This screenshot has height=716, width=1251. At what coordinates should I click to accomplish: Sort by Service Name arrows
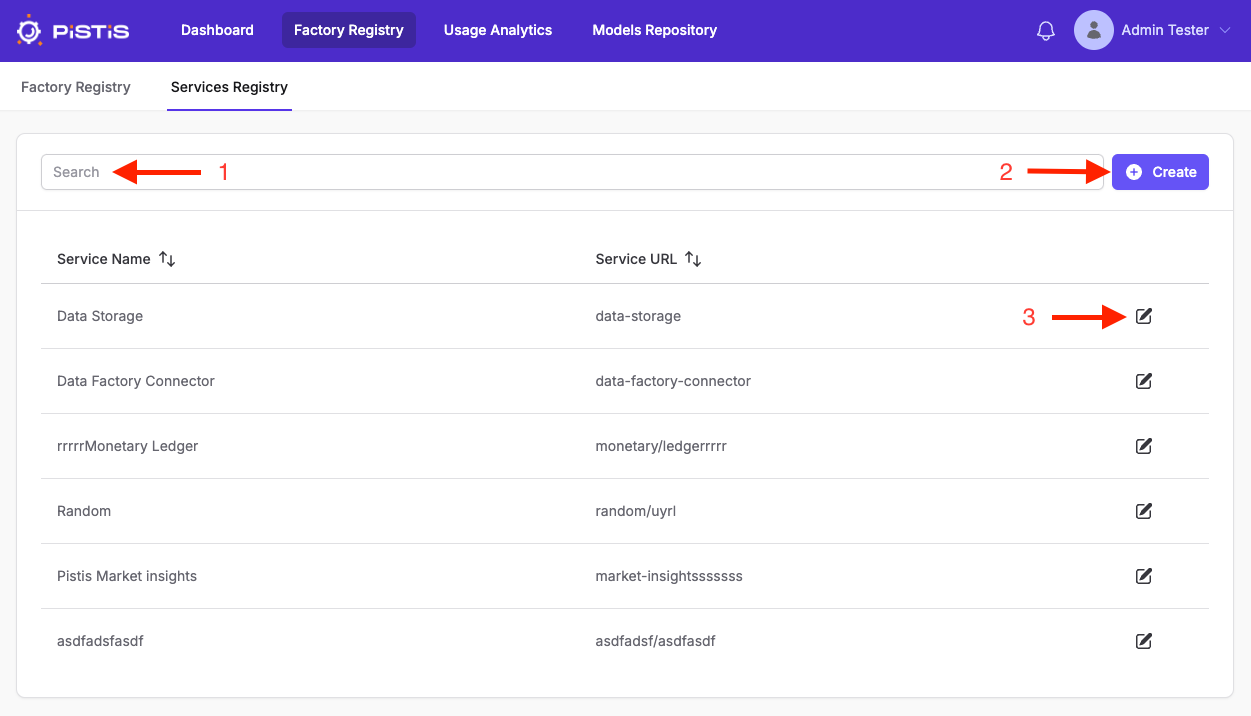pyautogui.click(x=167, y=259)
